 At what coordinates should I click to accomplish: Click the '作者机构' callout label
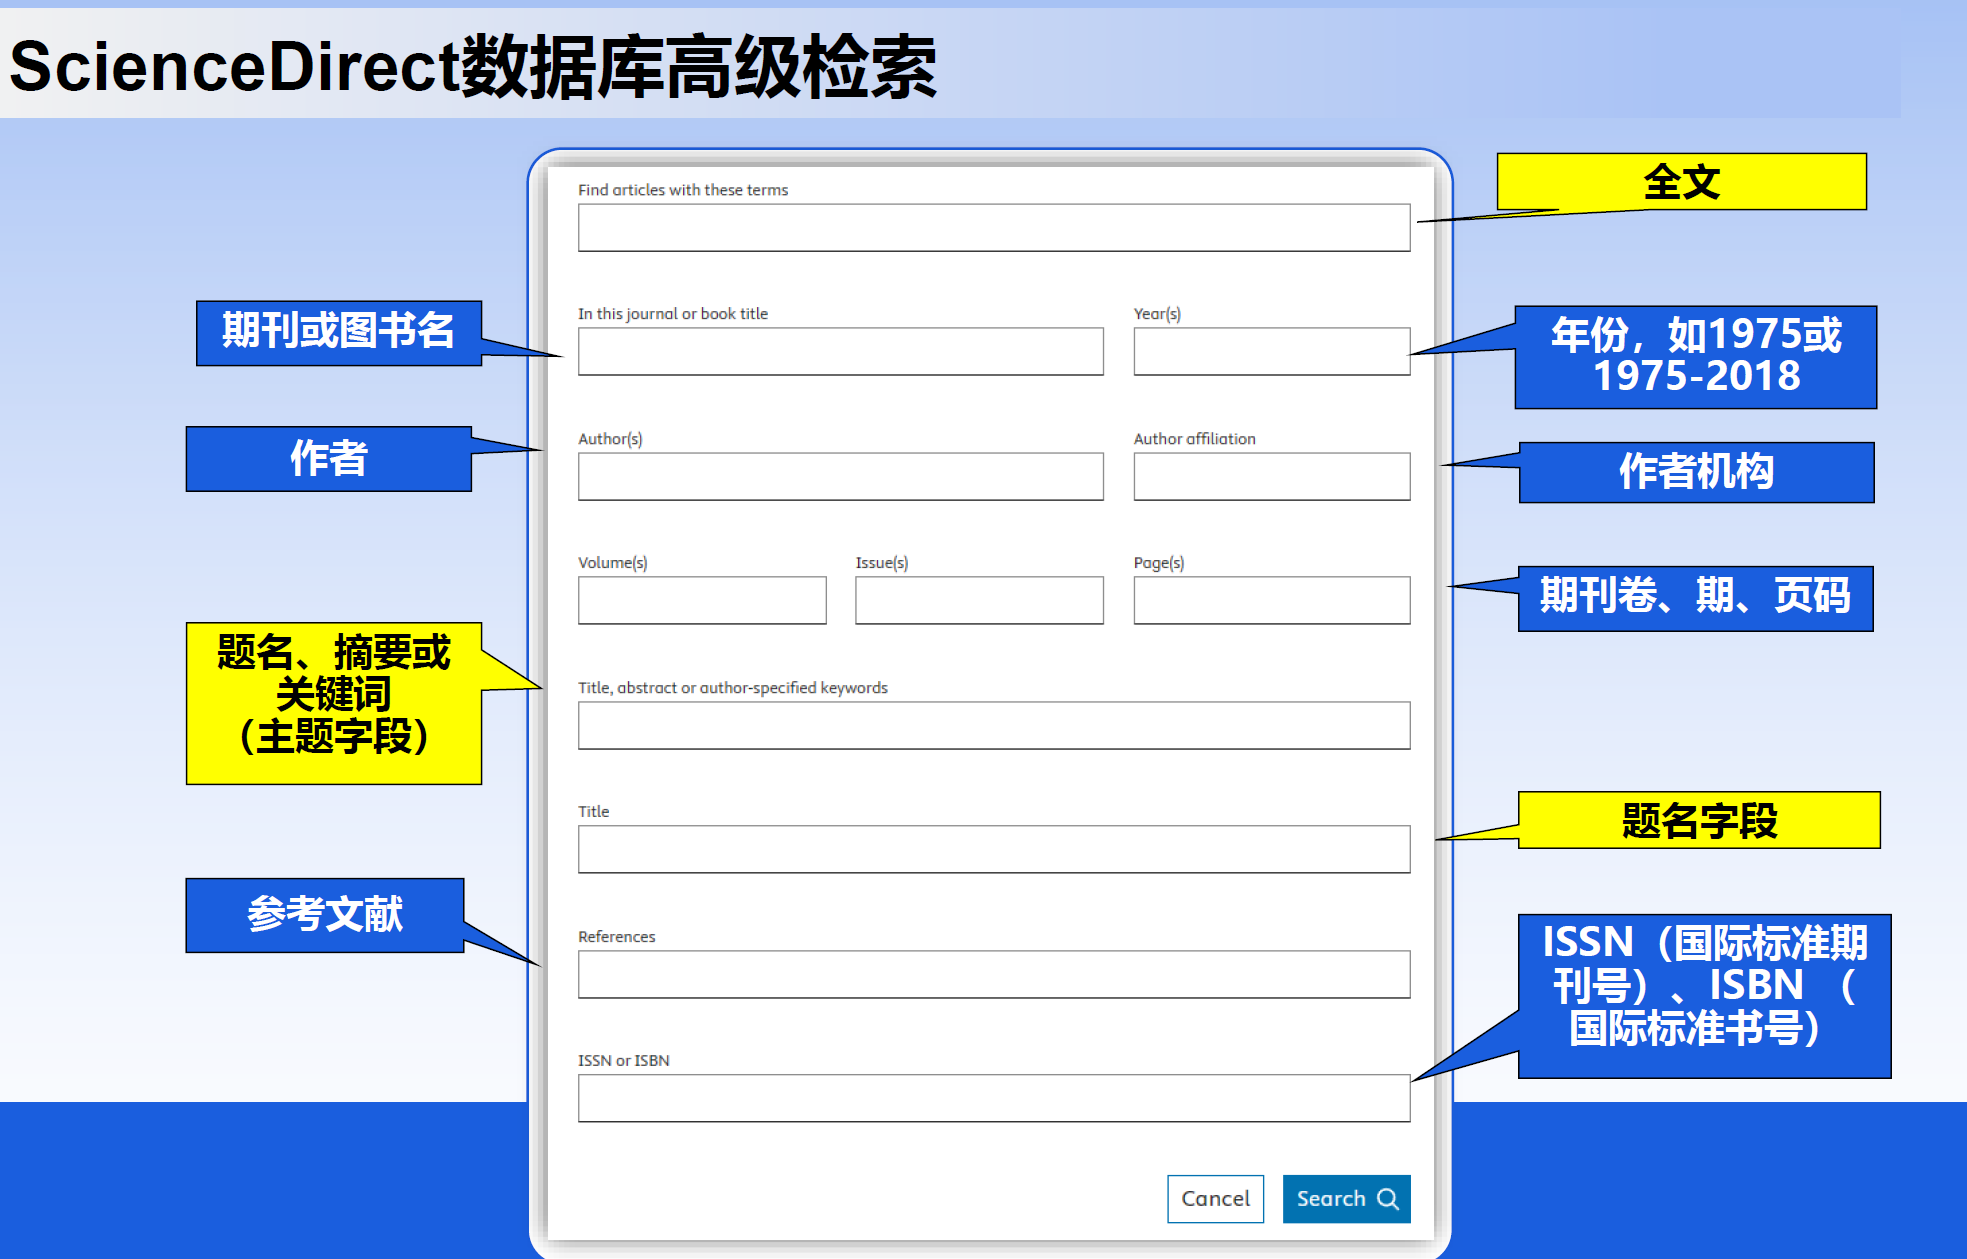point(1696,472)
